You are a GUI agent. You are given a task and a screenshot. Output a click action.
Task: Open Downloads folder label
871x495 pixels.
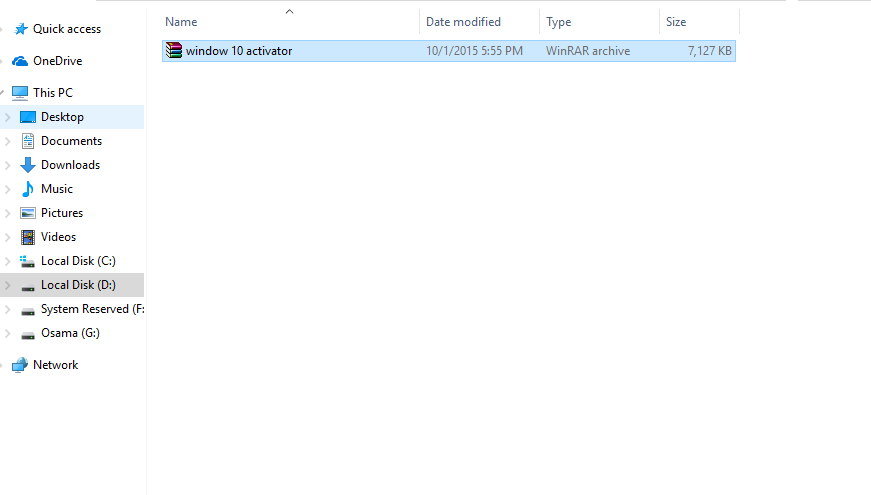click(71, 165)
